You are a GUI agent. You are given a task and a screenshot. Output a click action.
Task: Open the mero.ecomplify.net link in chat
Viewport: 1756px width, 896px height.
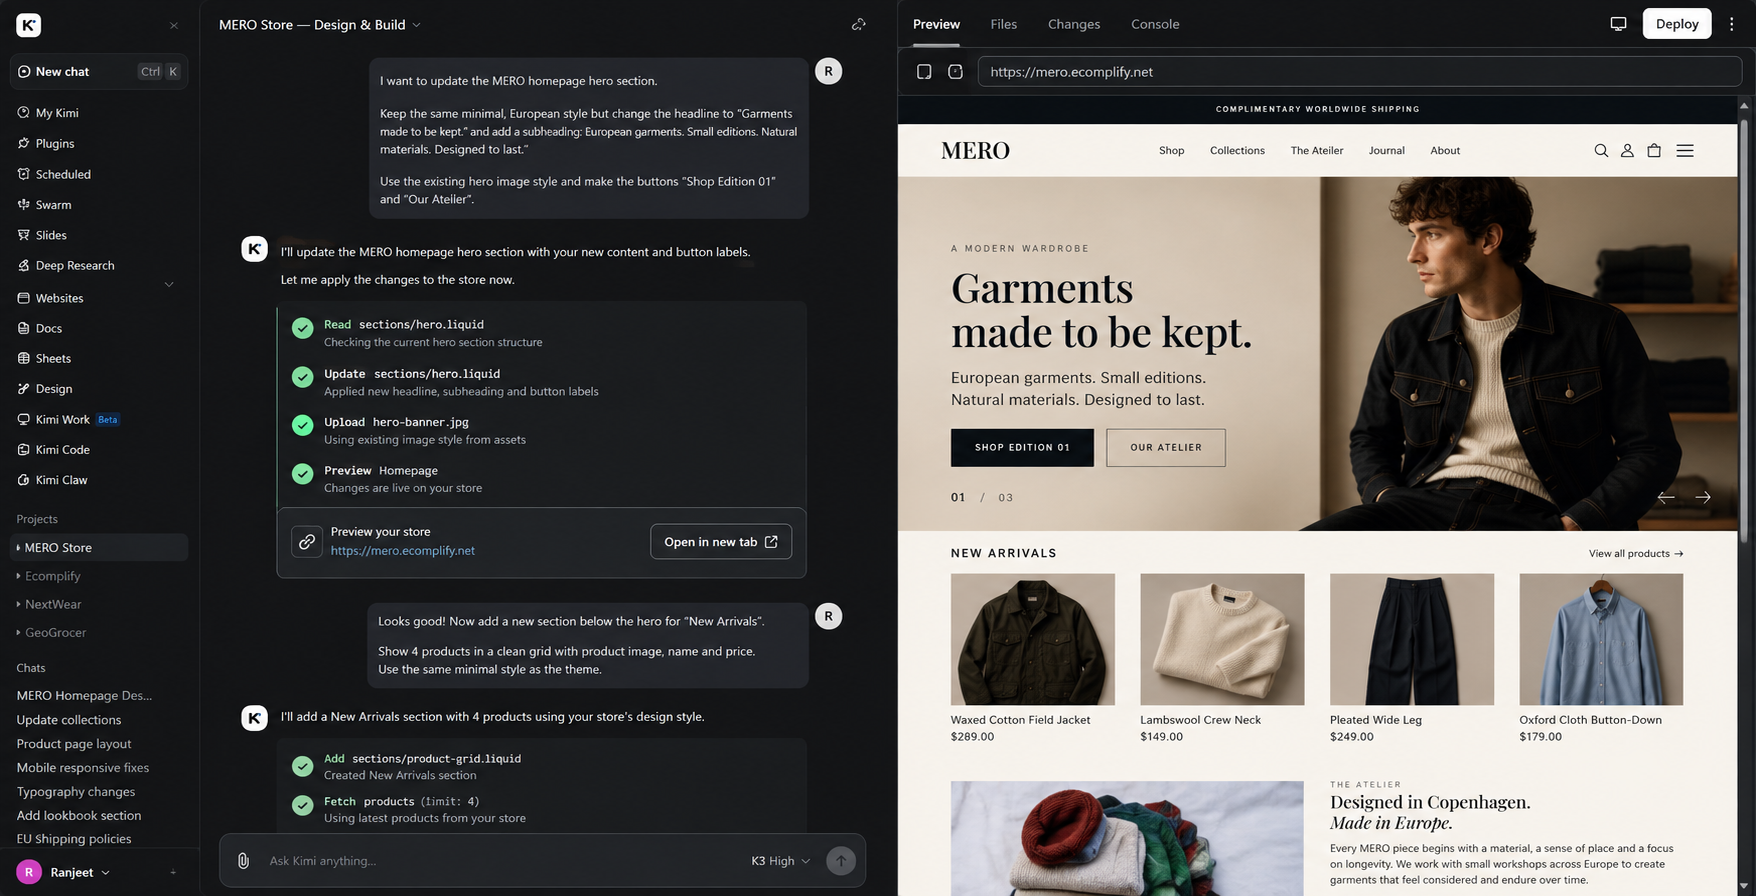tap(402, 551)
